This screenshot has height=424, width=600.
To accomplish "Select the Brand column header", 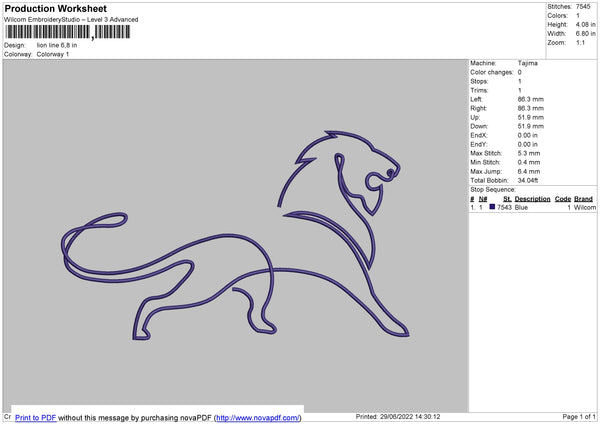I will click(x=584, y=198).
